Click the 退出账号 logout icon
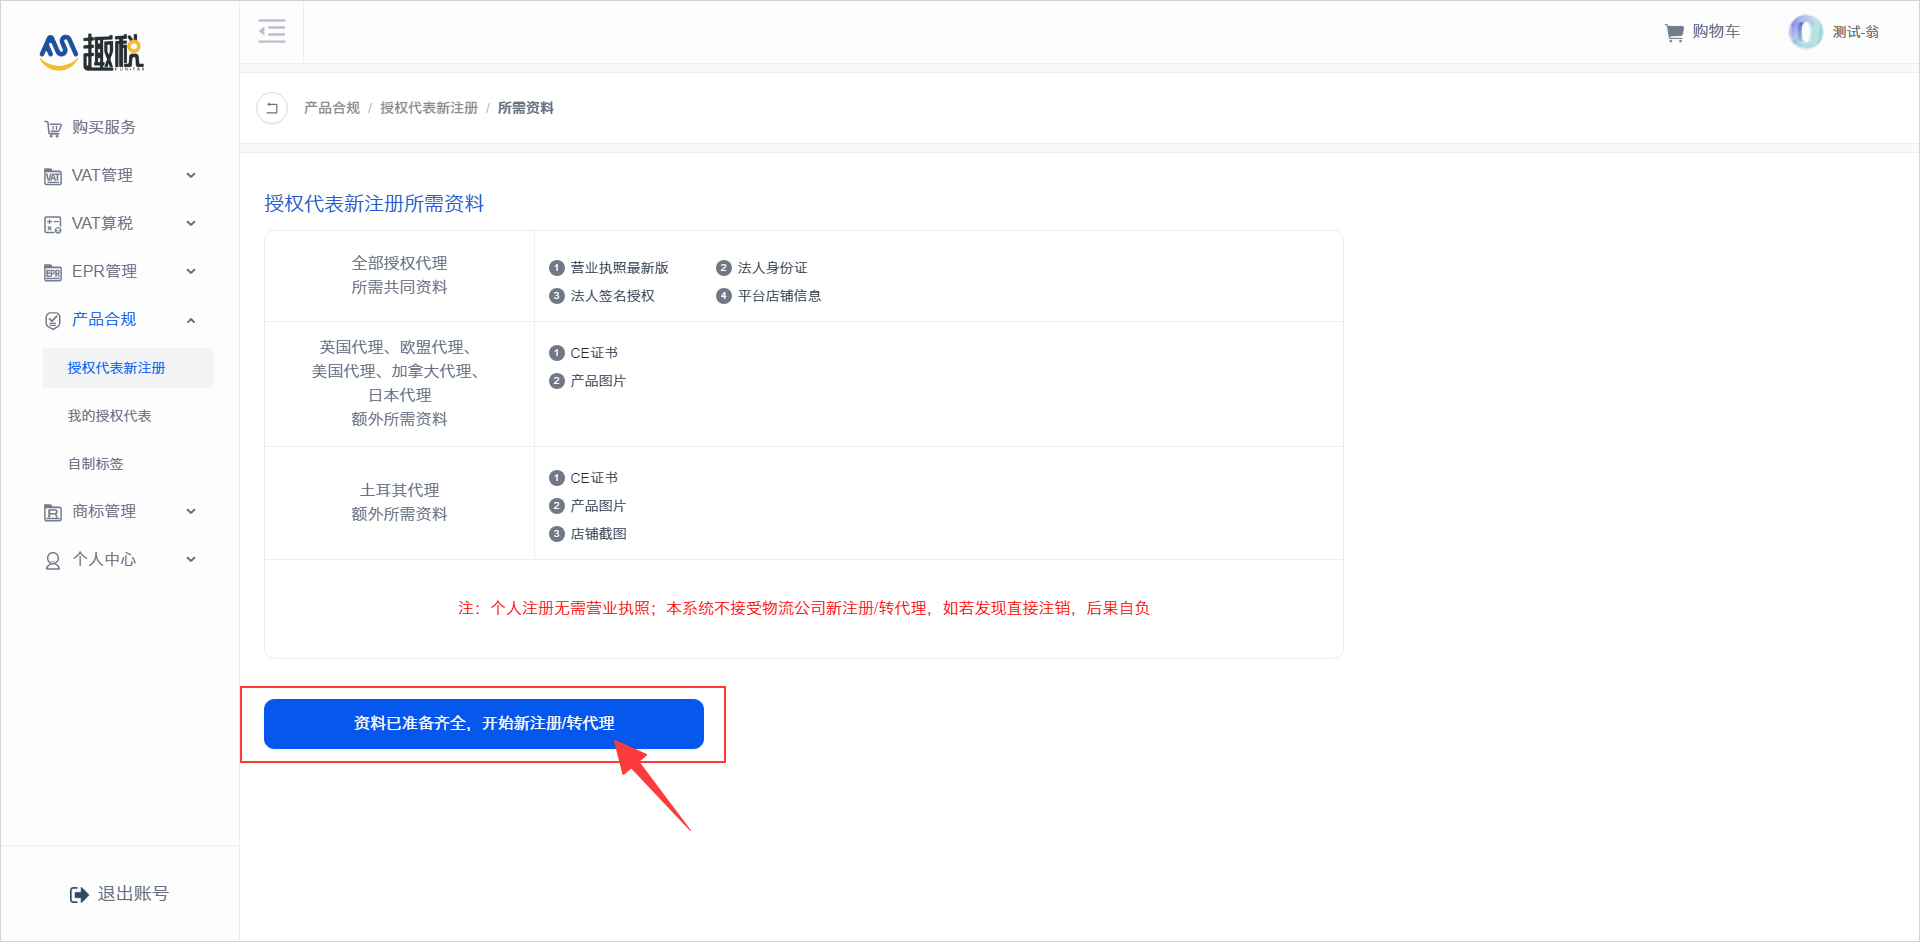The image size is (1920, 942). (x=79, y=895)
